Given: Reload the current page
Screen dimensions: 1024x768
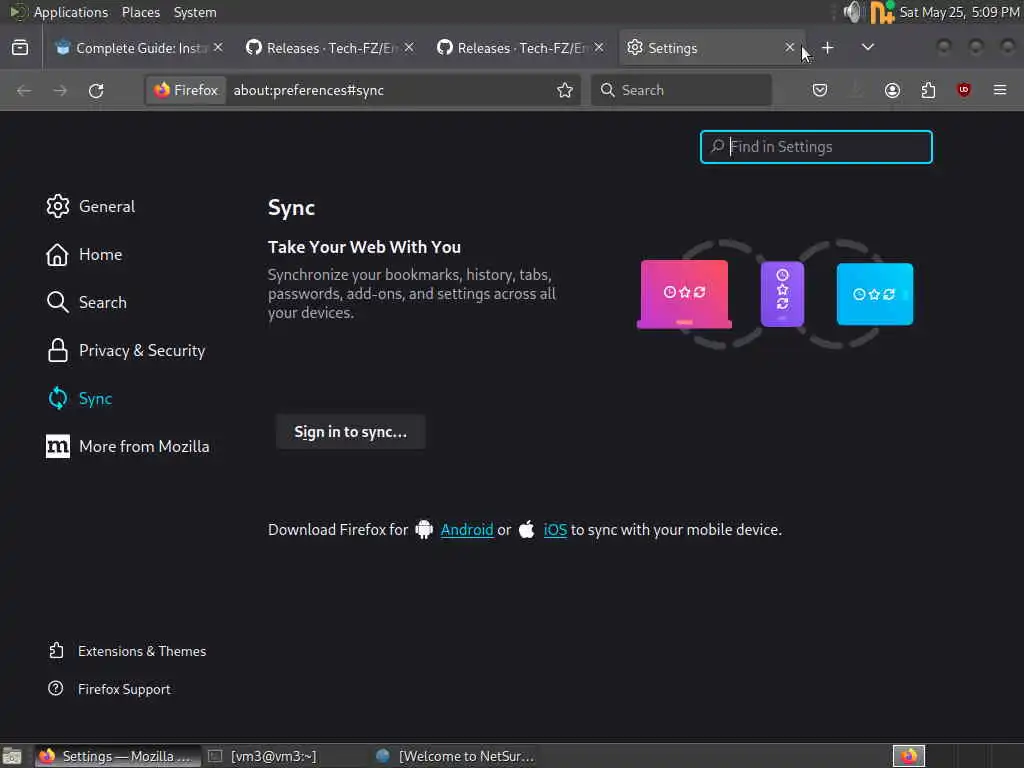Looking at the screenshot, I should (96, 90).
